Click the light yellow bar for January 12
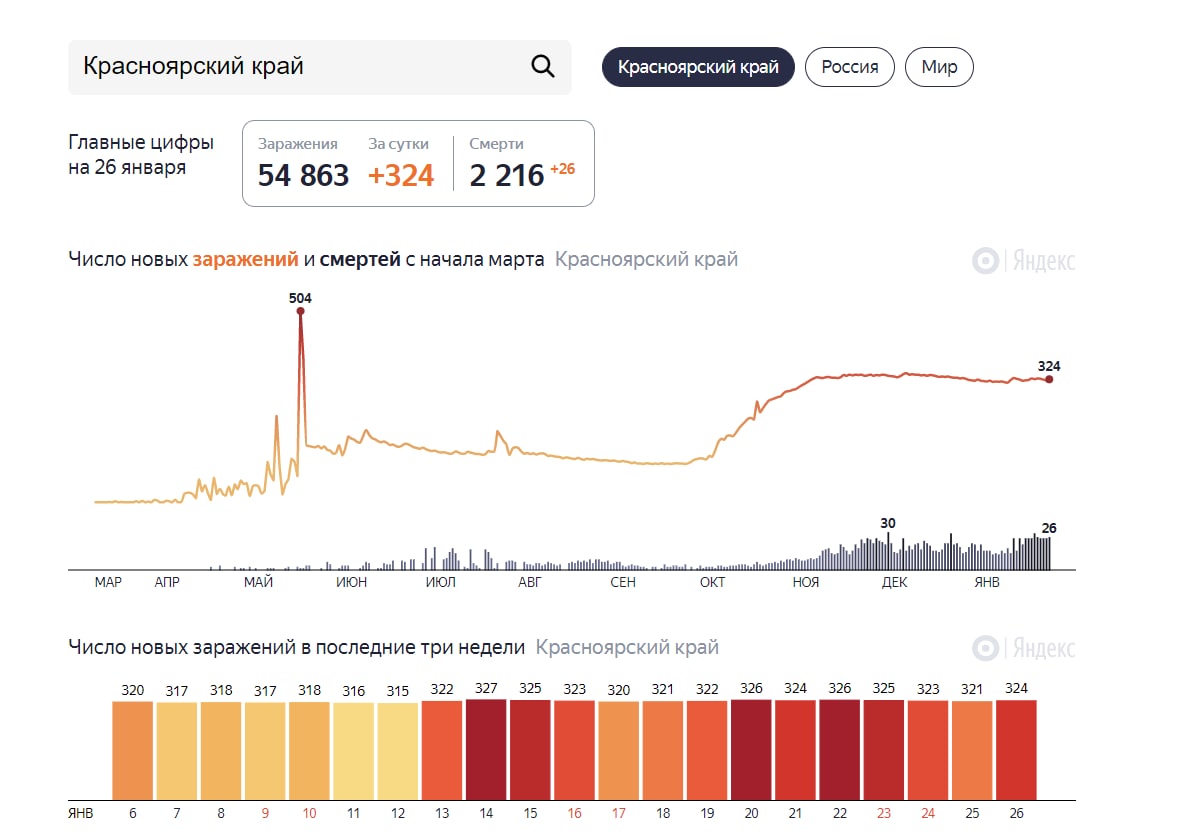The width and height of the screenshot is (1196, 834). pyautogui.click(x=398, y=750)
